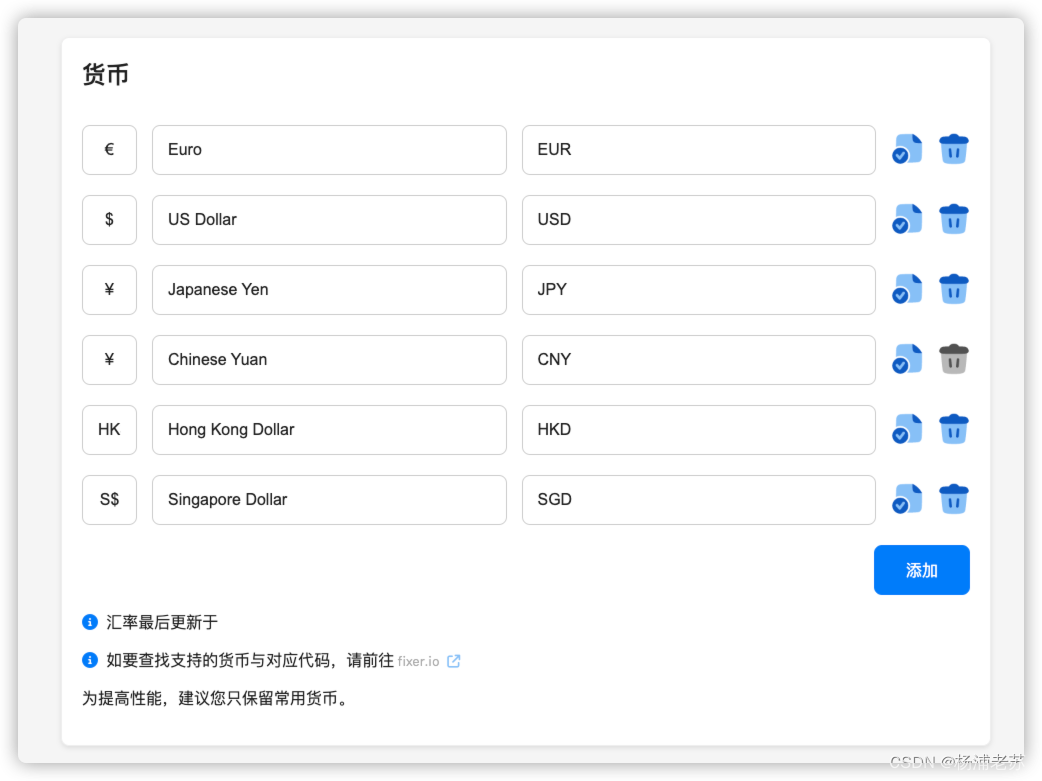Edit the € symbol field
Screen dimensions: 1042x781
(110, 150)
